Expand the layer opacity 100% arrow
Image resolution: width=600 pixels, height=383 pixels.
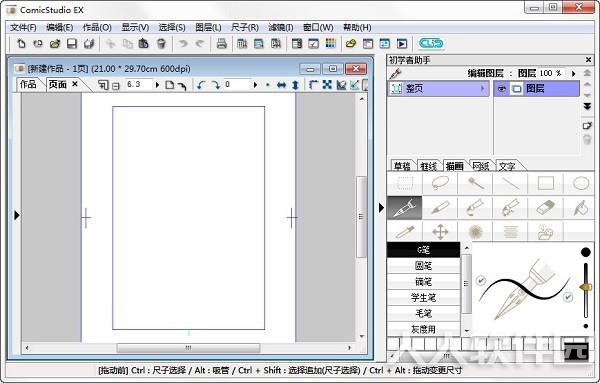coord(573,73)
